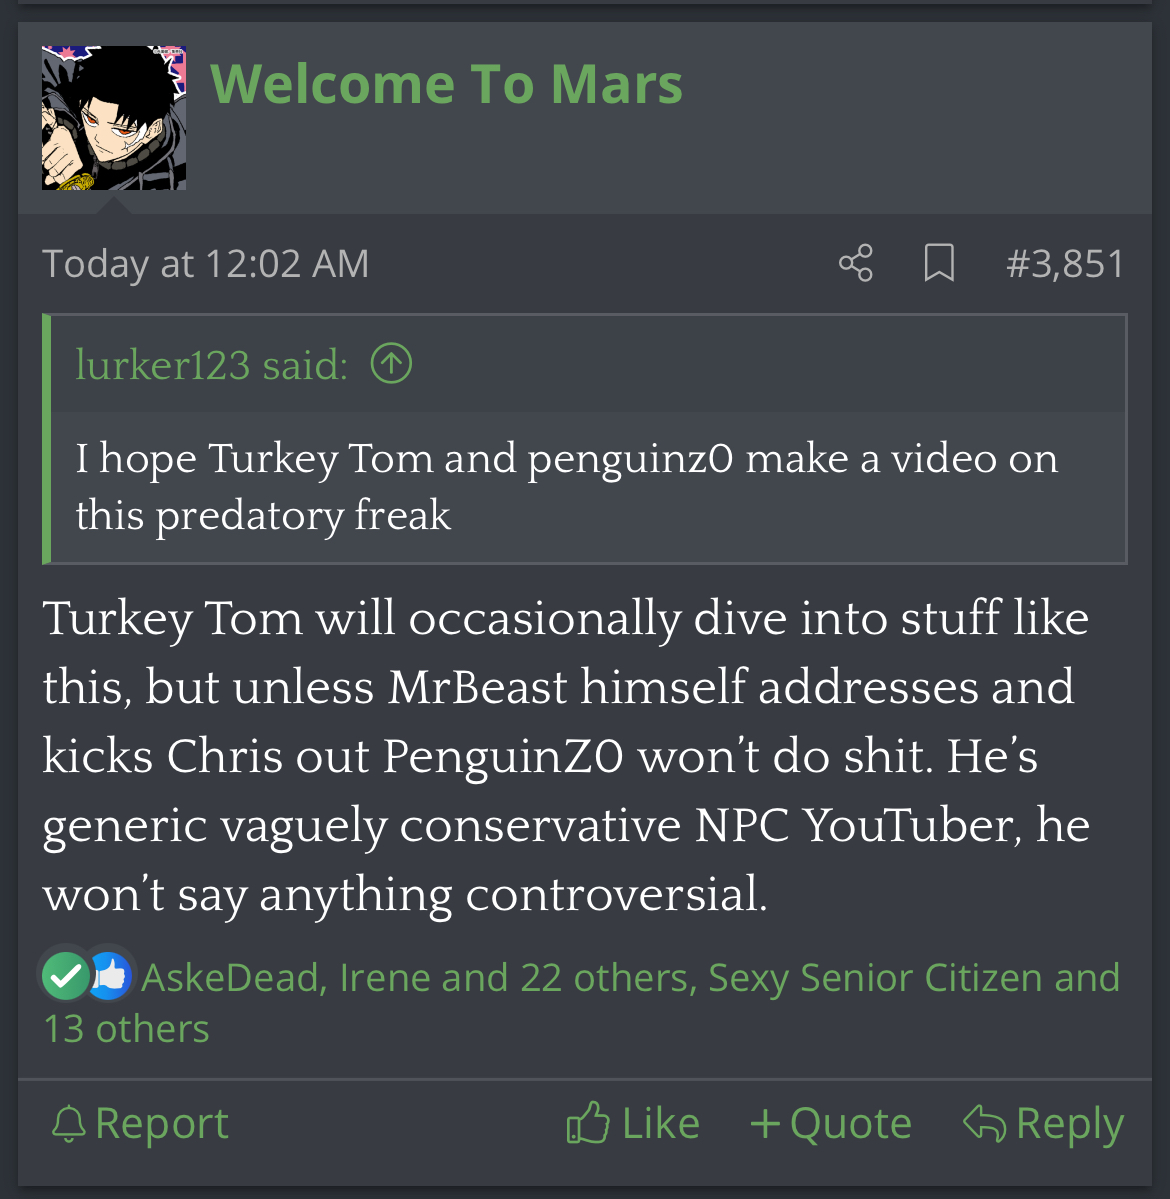Viewport: 1170px width, 1199px height.
Task: Click the green checkmark reaction icon
Action: pos(66,975)
